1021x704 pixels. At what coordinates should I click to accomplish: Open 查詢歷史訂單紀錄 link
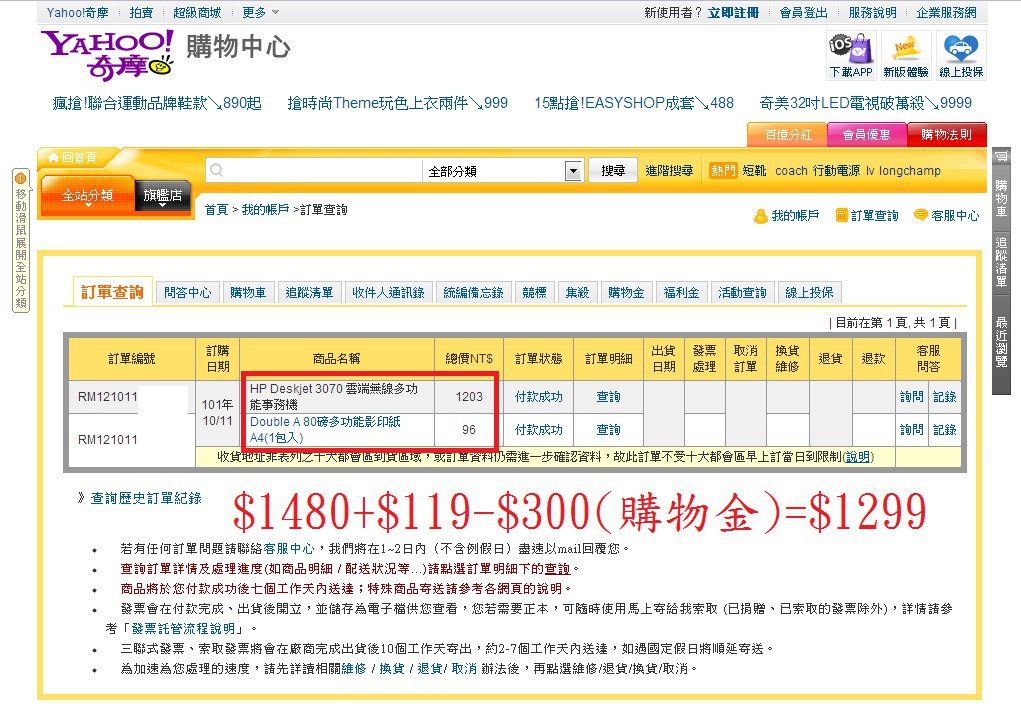click(146, 498)
